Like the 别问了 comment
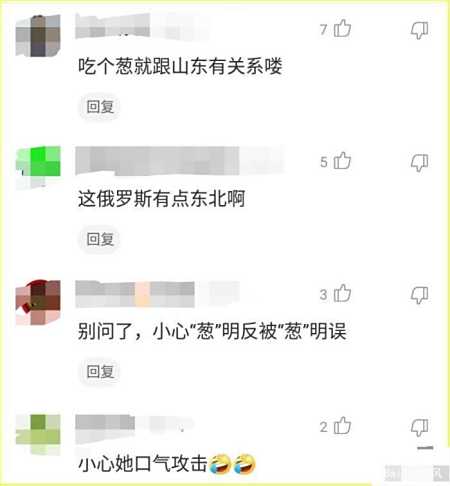 [x=342, y=293]
